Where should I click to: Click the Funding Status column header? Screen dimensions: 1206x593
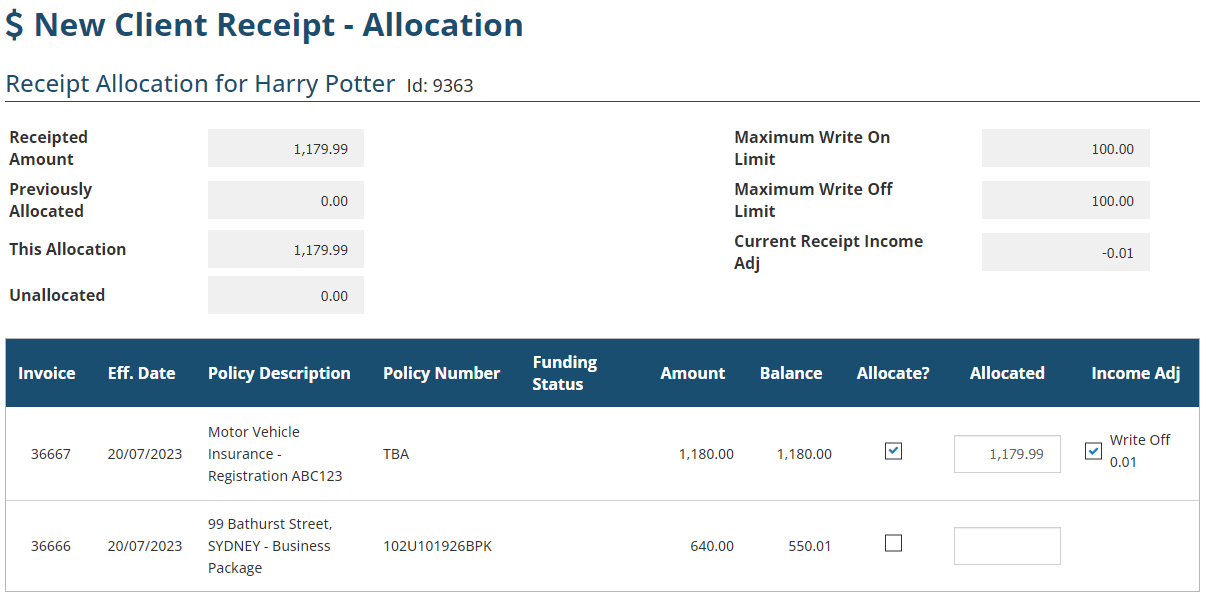pyautogui.click(x=564, y=373)
